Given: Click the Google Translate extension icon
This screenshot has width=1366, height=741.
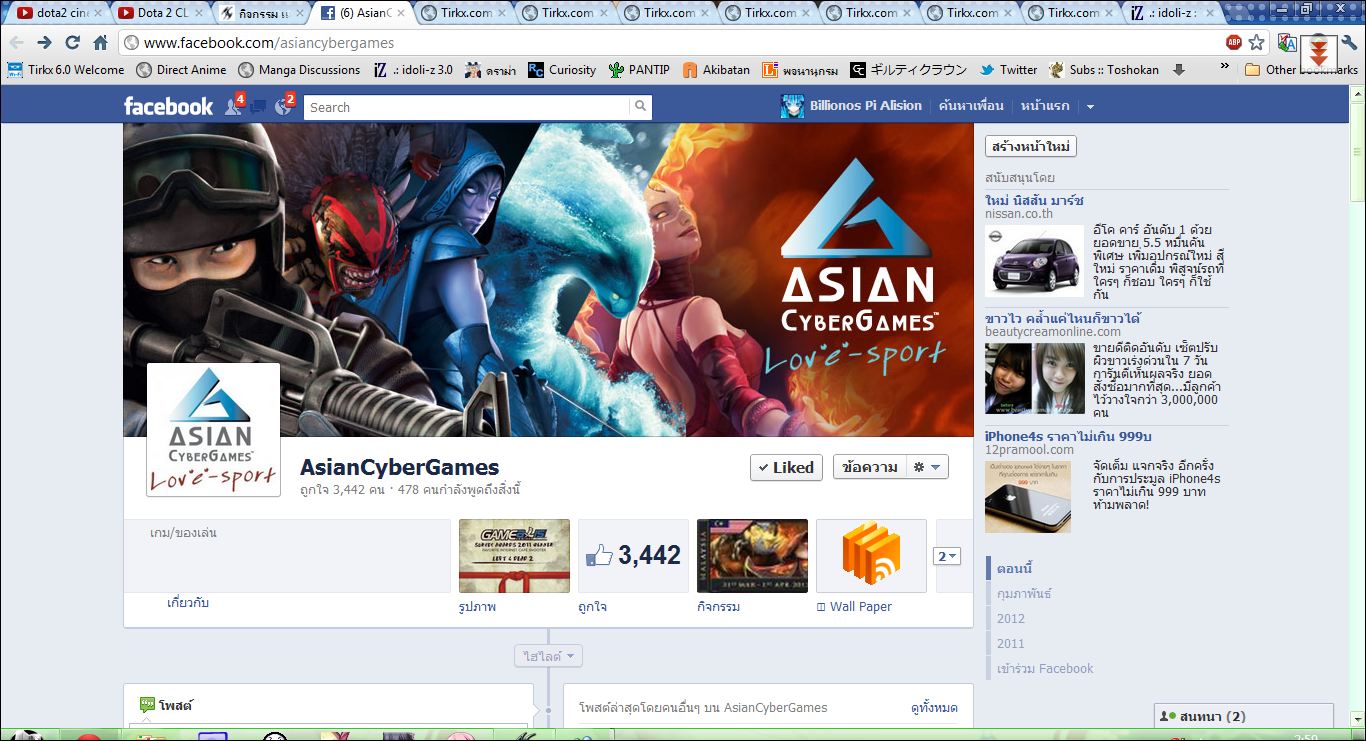Looking at the screenshot, I should (1286, 43).
